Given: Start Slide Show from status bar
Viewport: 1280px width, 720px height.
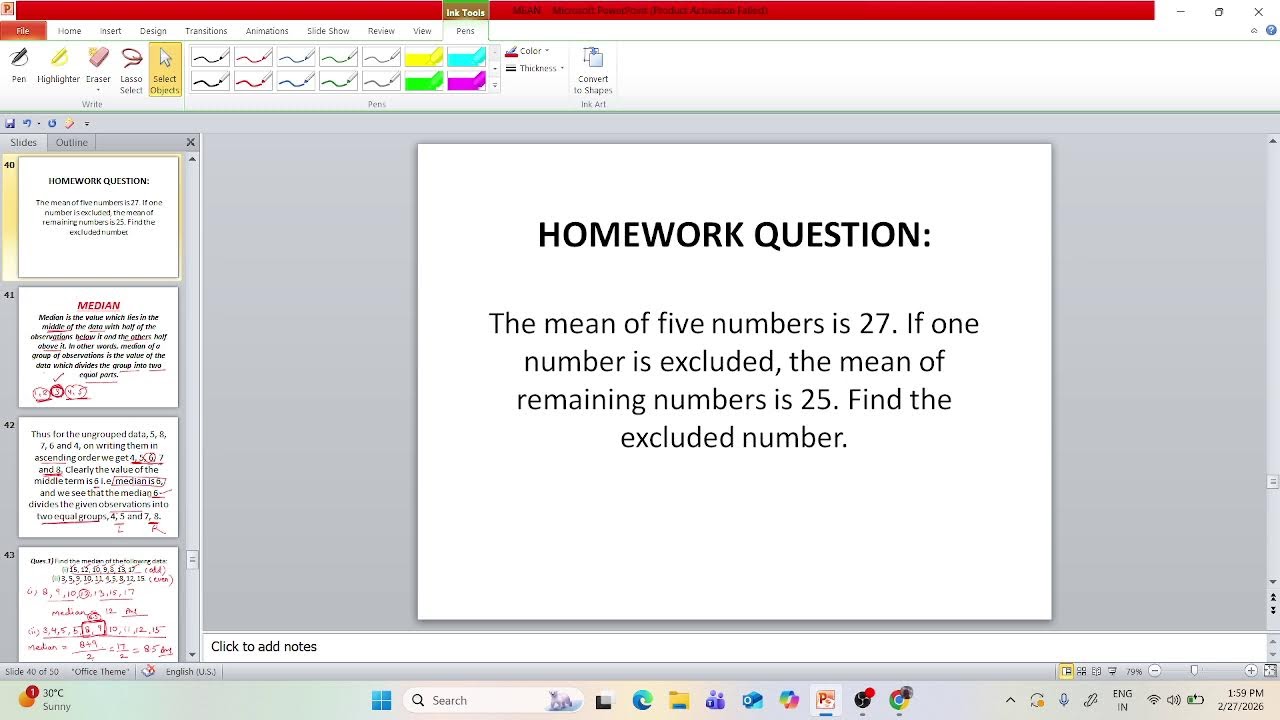Looking at the screenshot, I should pos(1112,671).
